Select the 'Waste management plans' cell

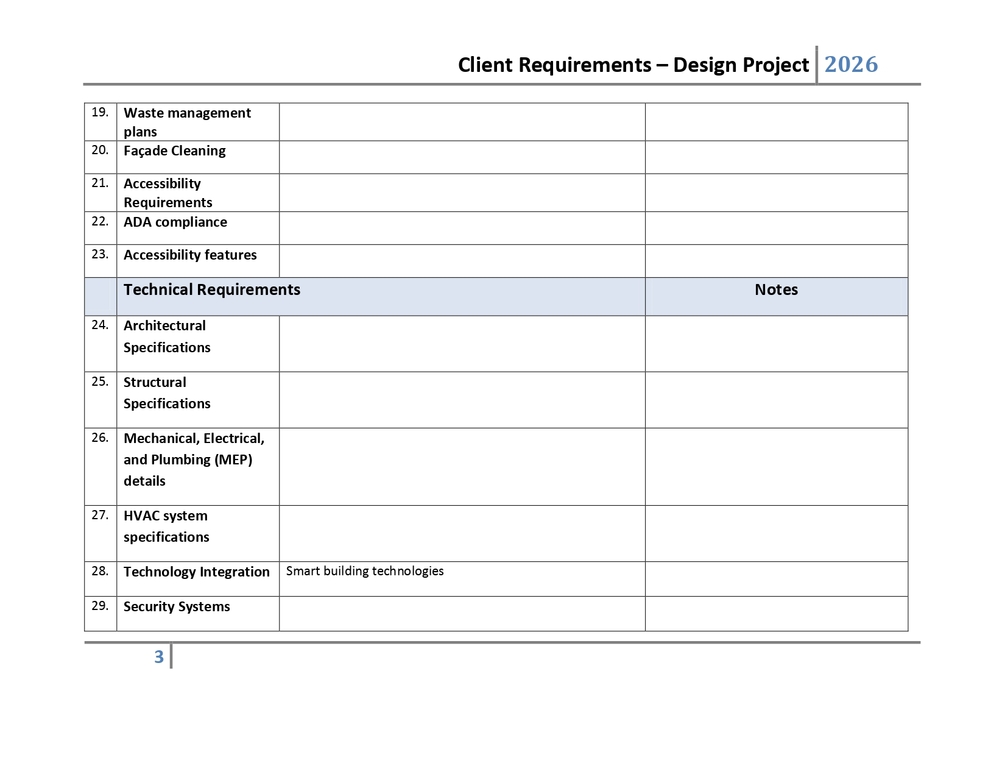tap(198, 122)
